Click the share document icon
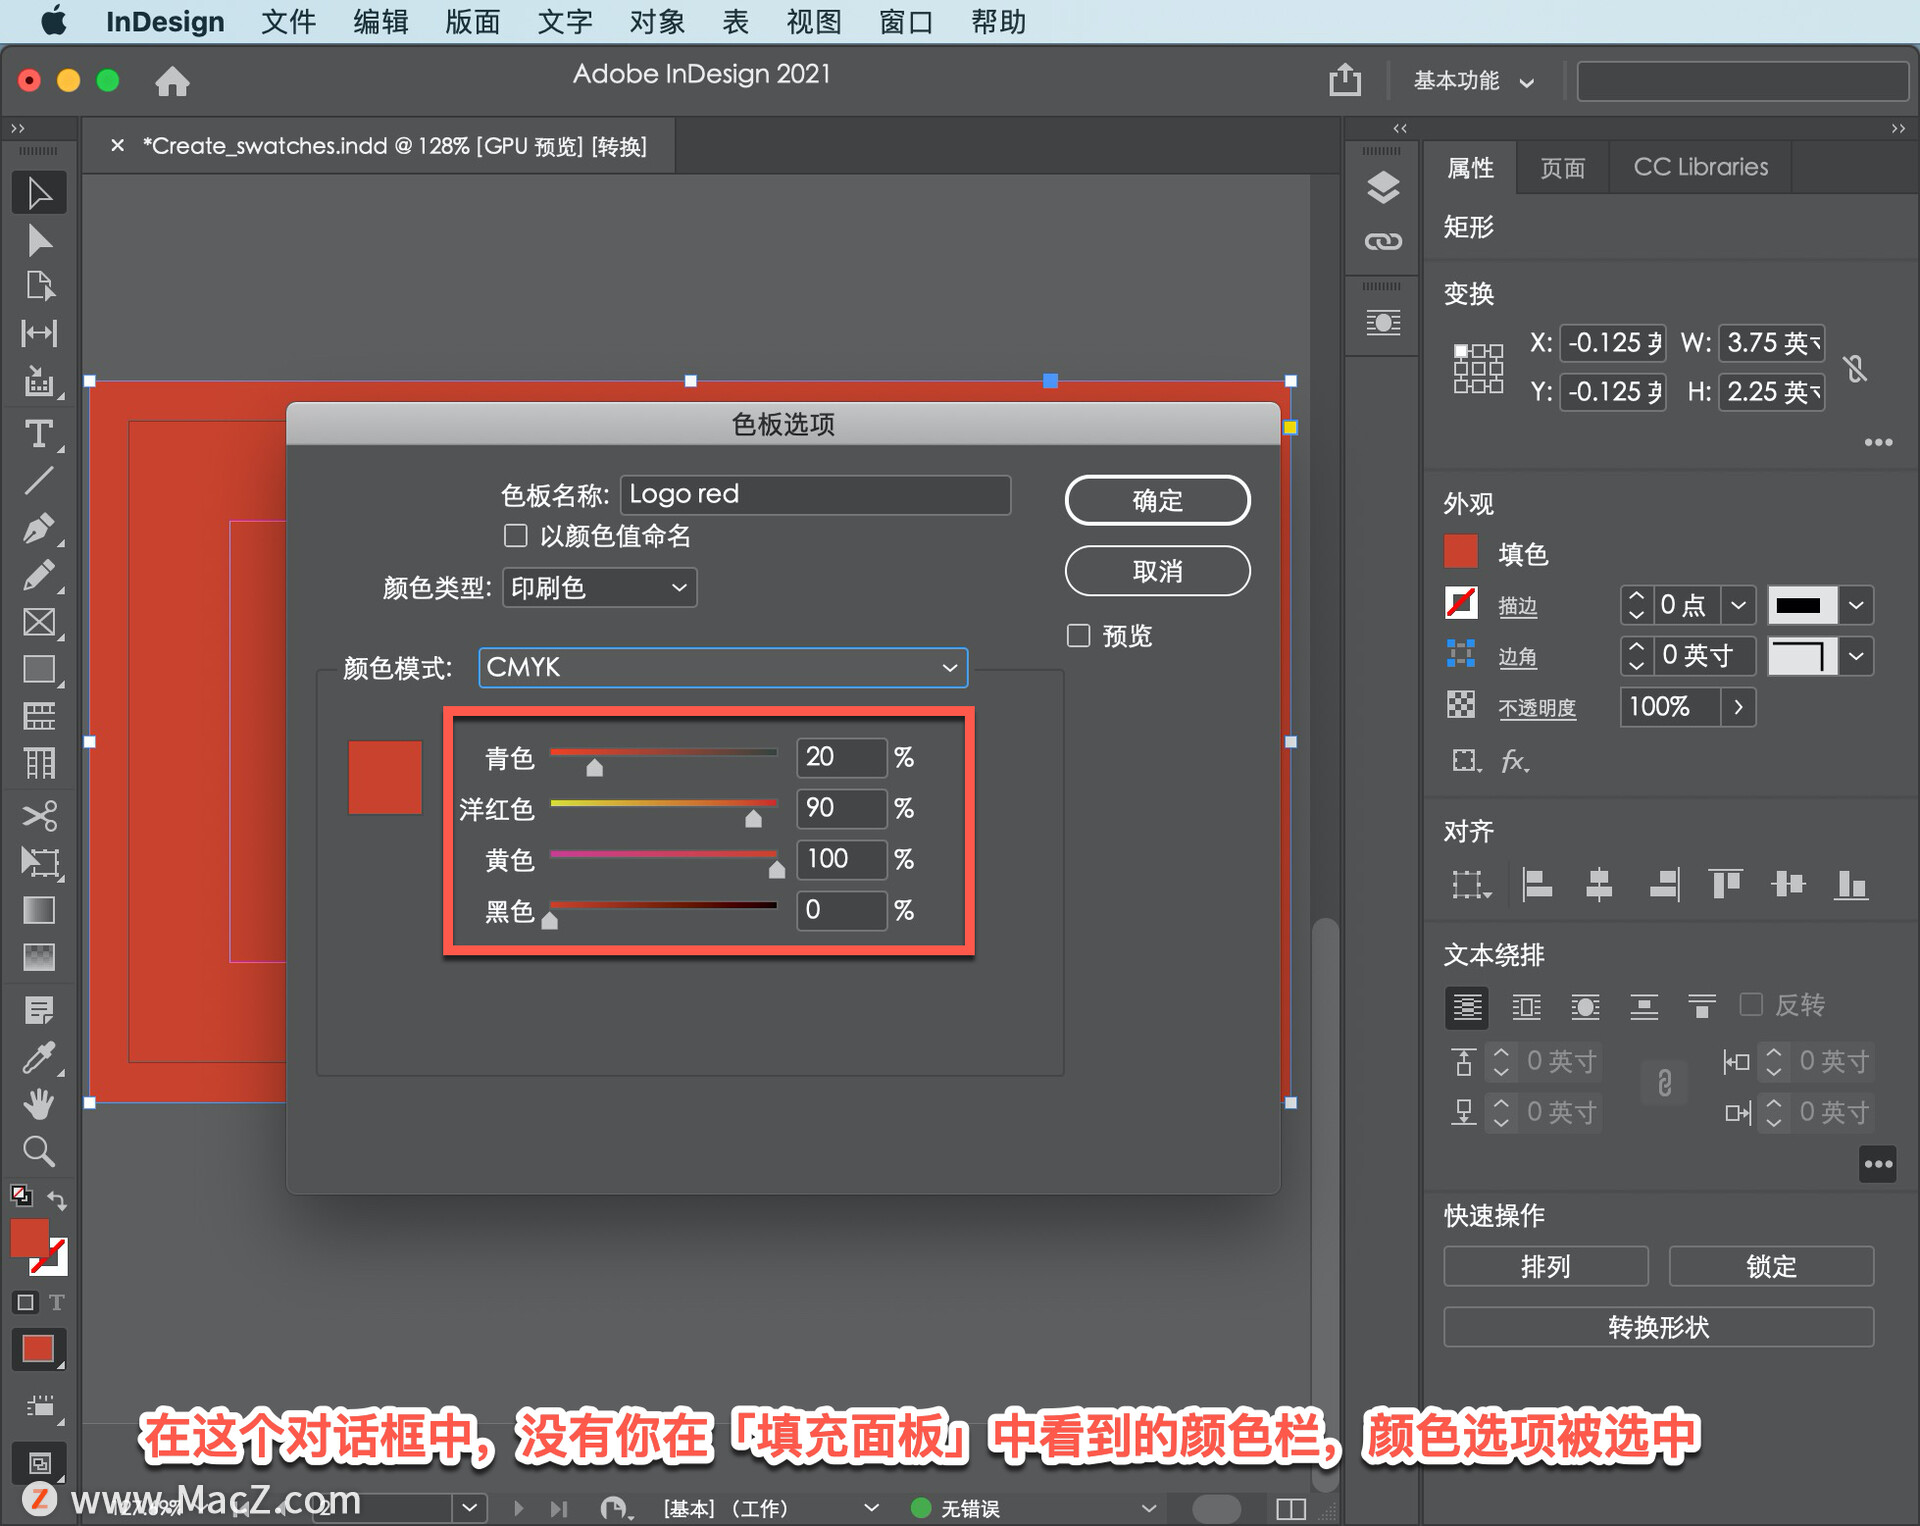 (1345, 80)
